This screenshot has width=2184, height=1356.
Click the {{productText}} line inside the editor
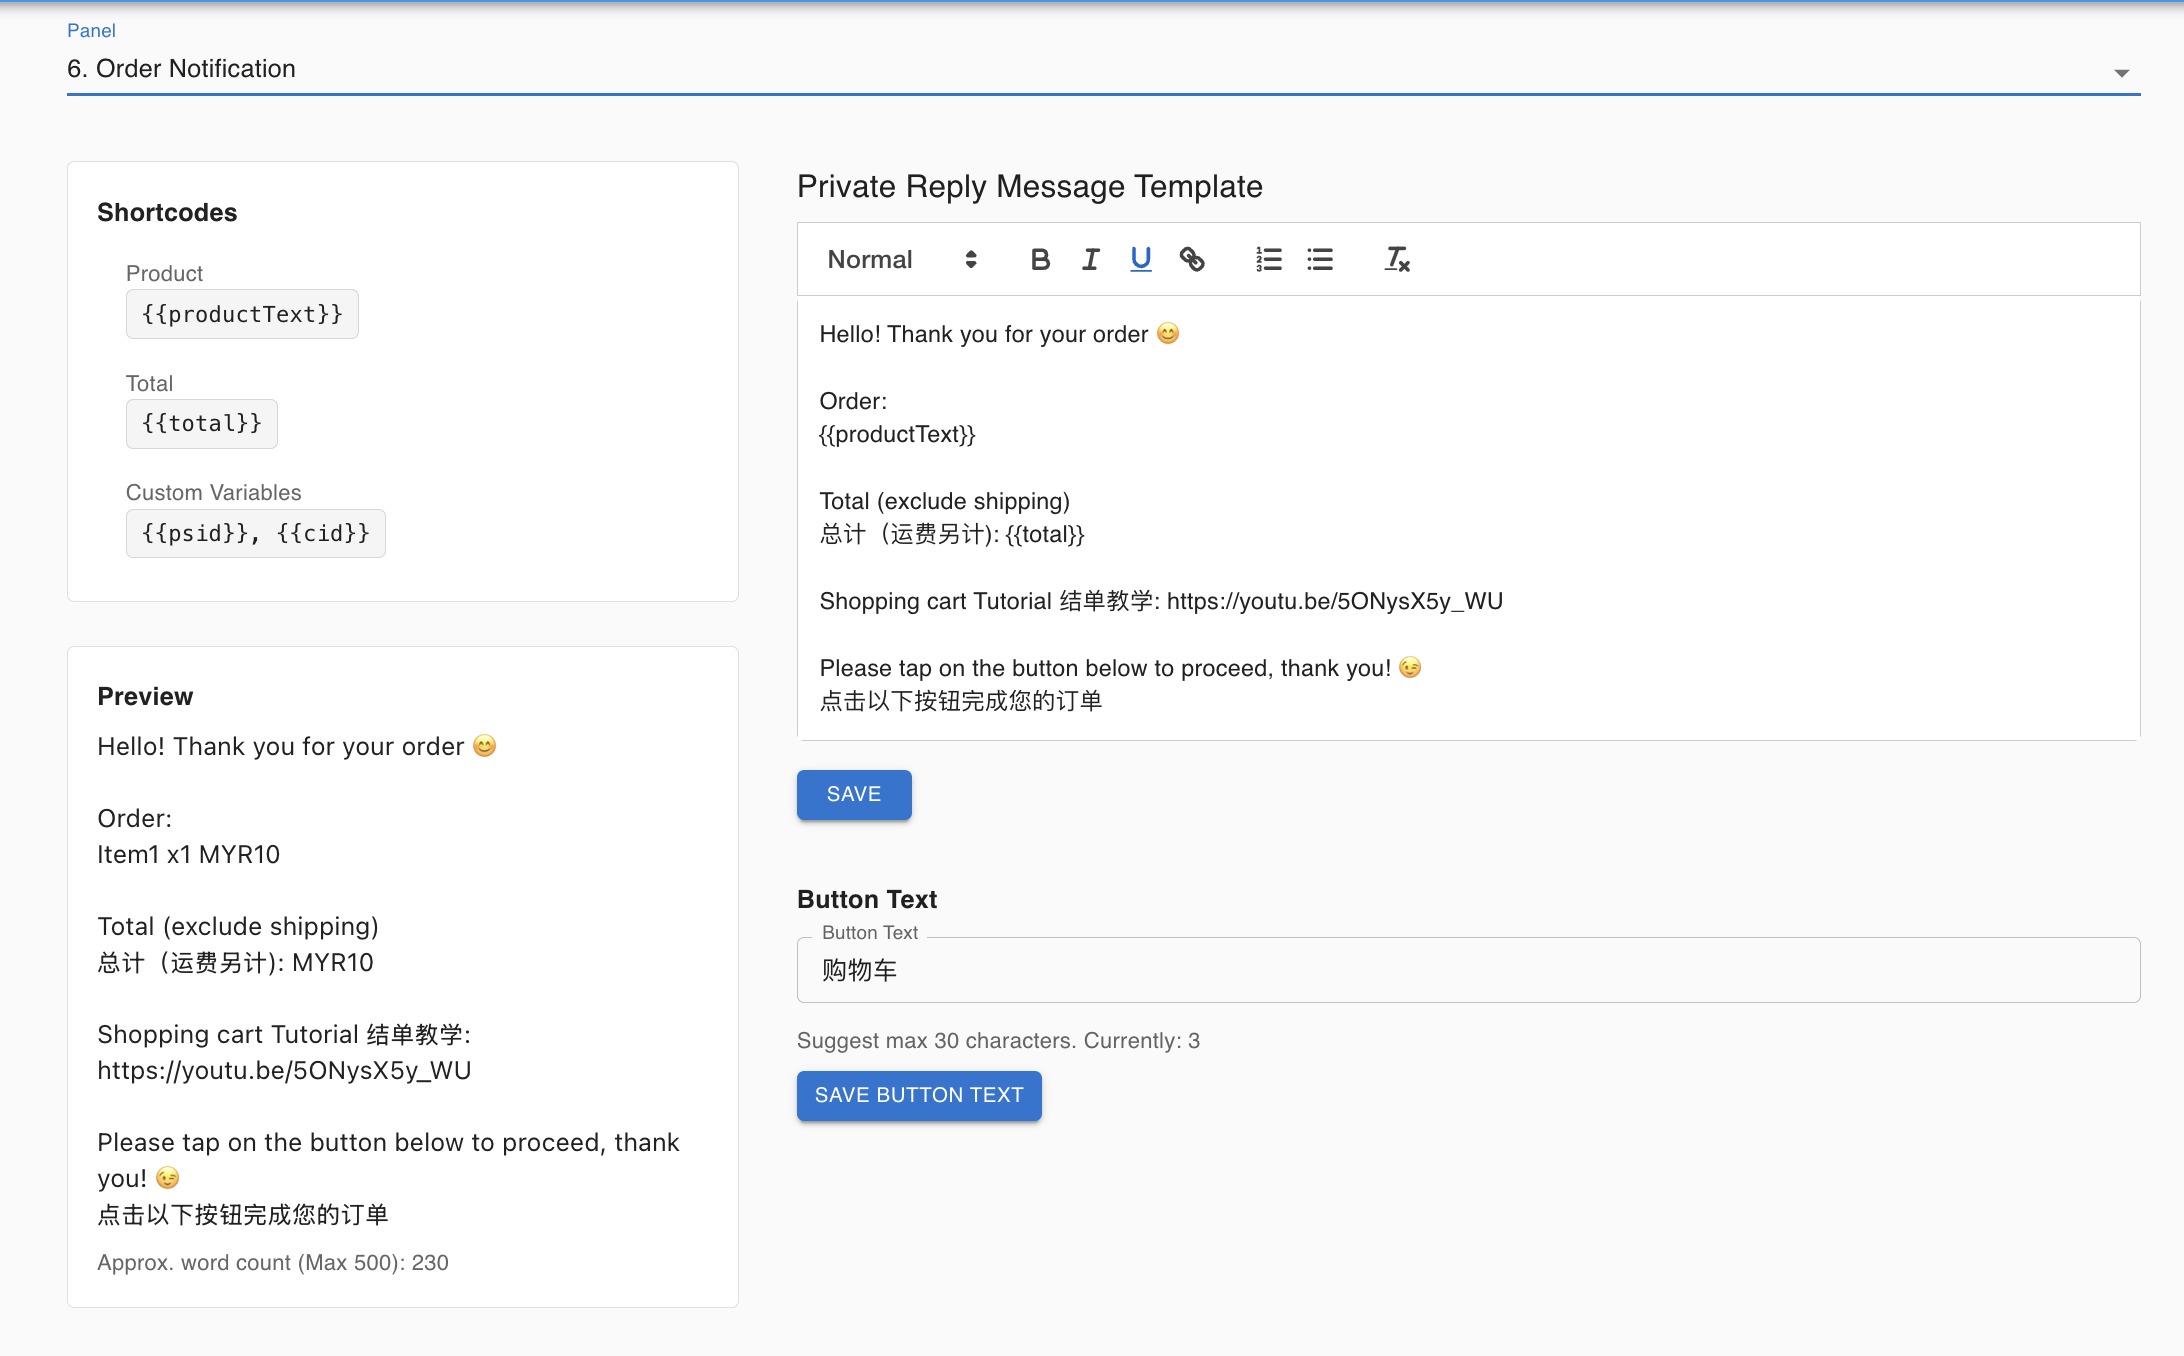(897, 434)
